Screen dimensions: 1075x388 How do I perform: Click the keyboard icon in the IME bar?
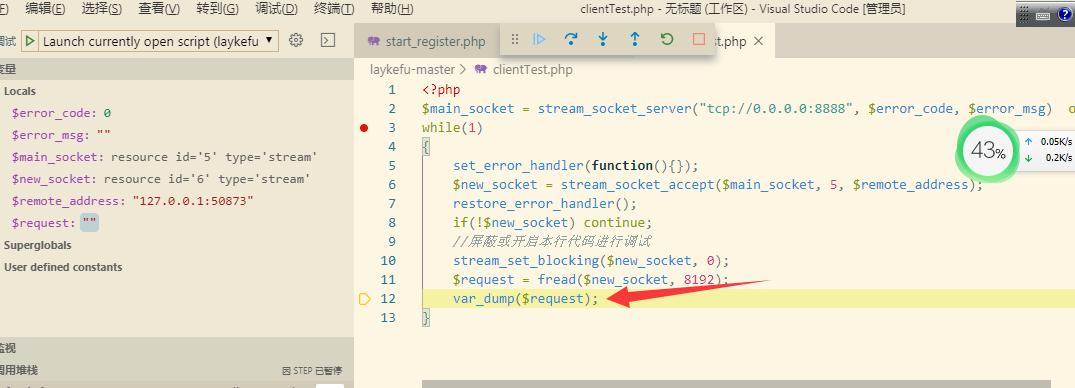tap(1043, 14)
